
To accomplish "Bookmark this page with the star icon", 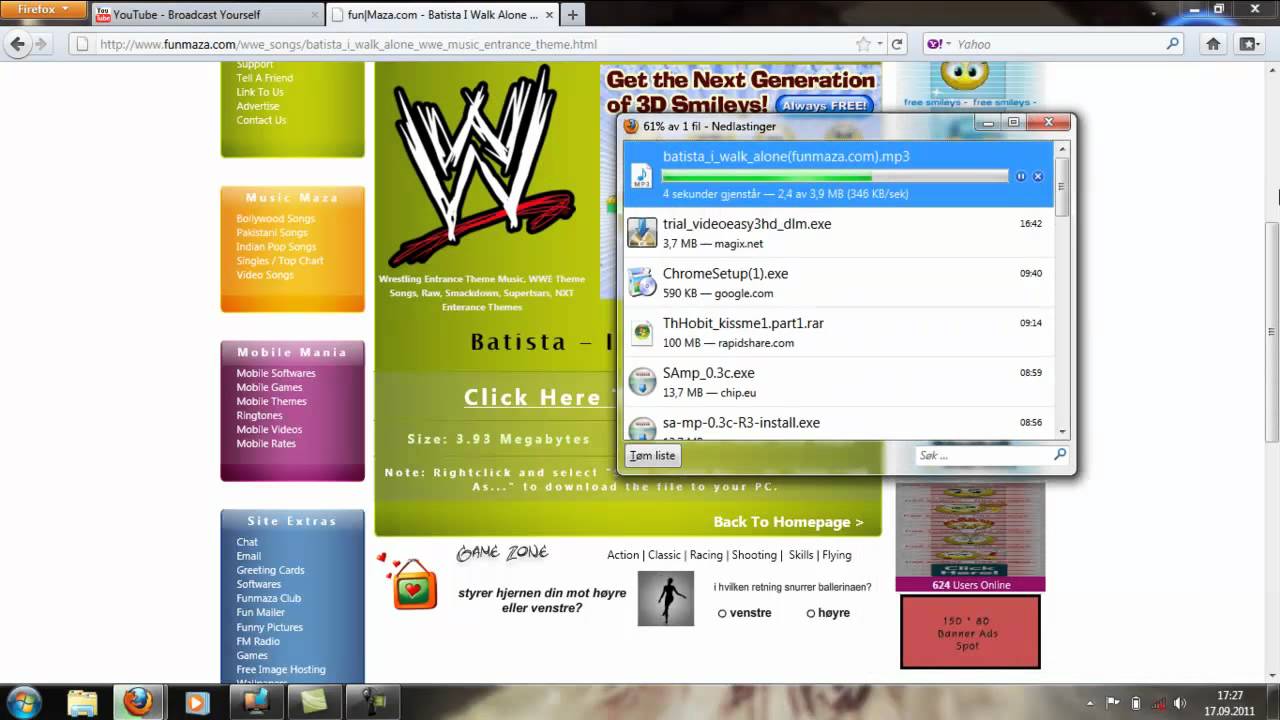I will [x=863, y=44].
